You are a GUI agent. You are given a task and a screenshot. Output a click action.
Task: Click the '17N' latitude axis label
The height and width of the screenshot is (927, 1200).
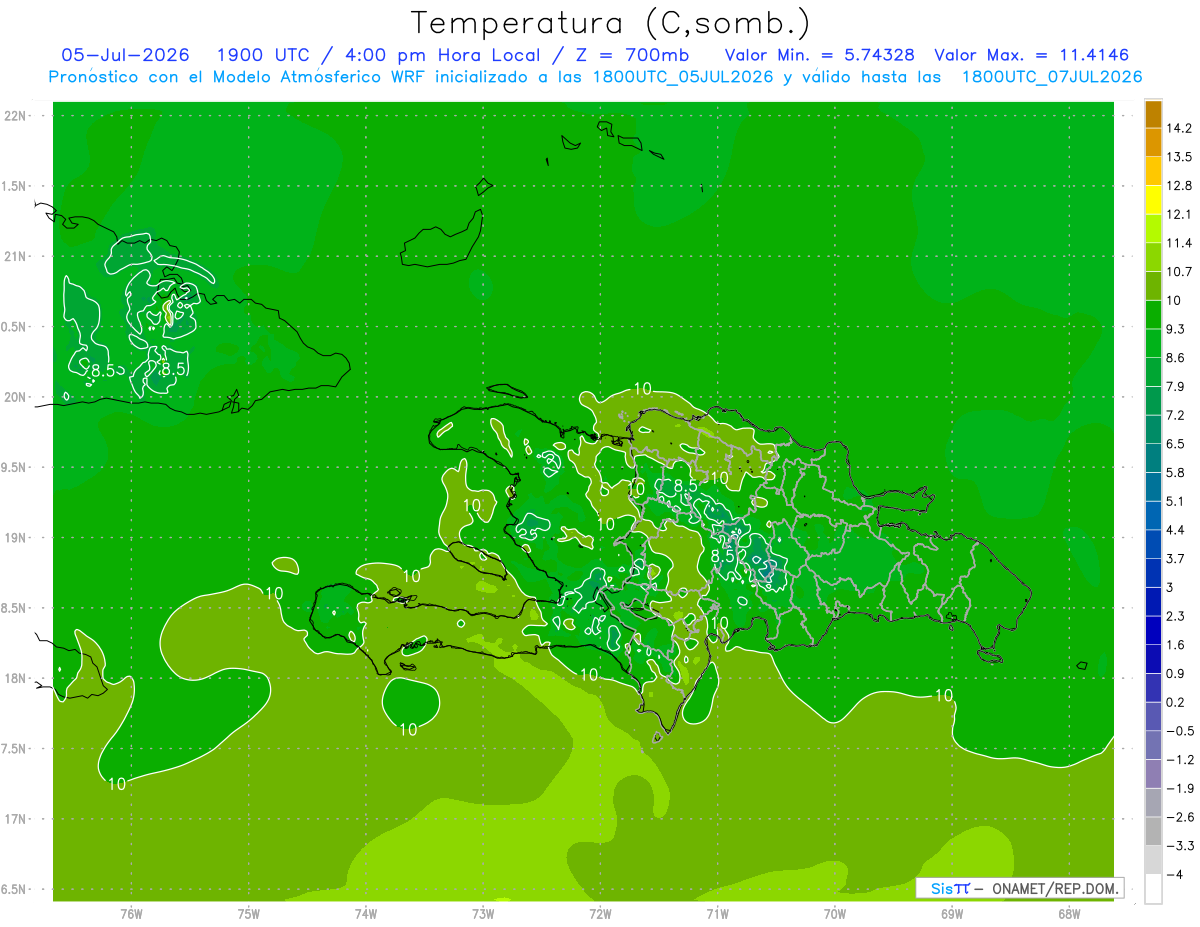pos(15,819)
